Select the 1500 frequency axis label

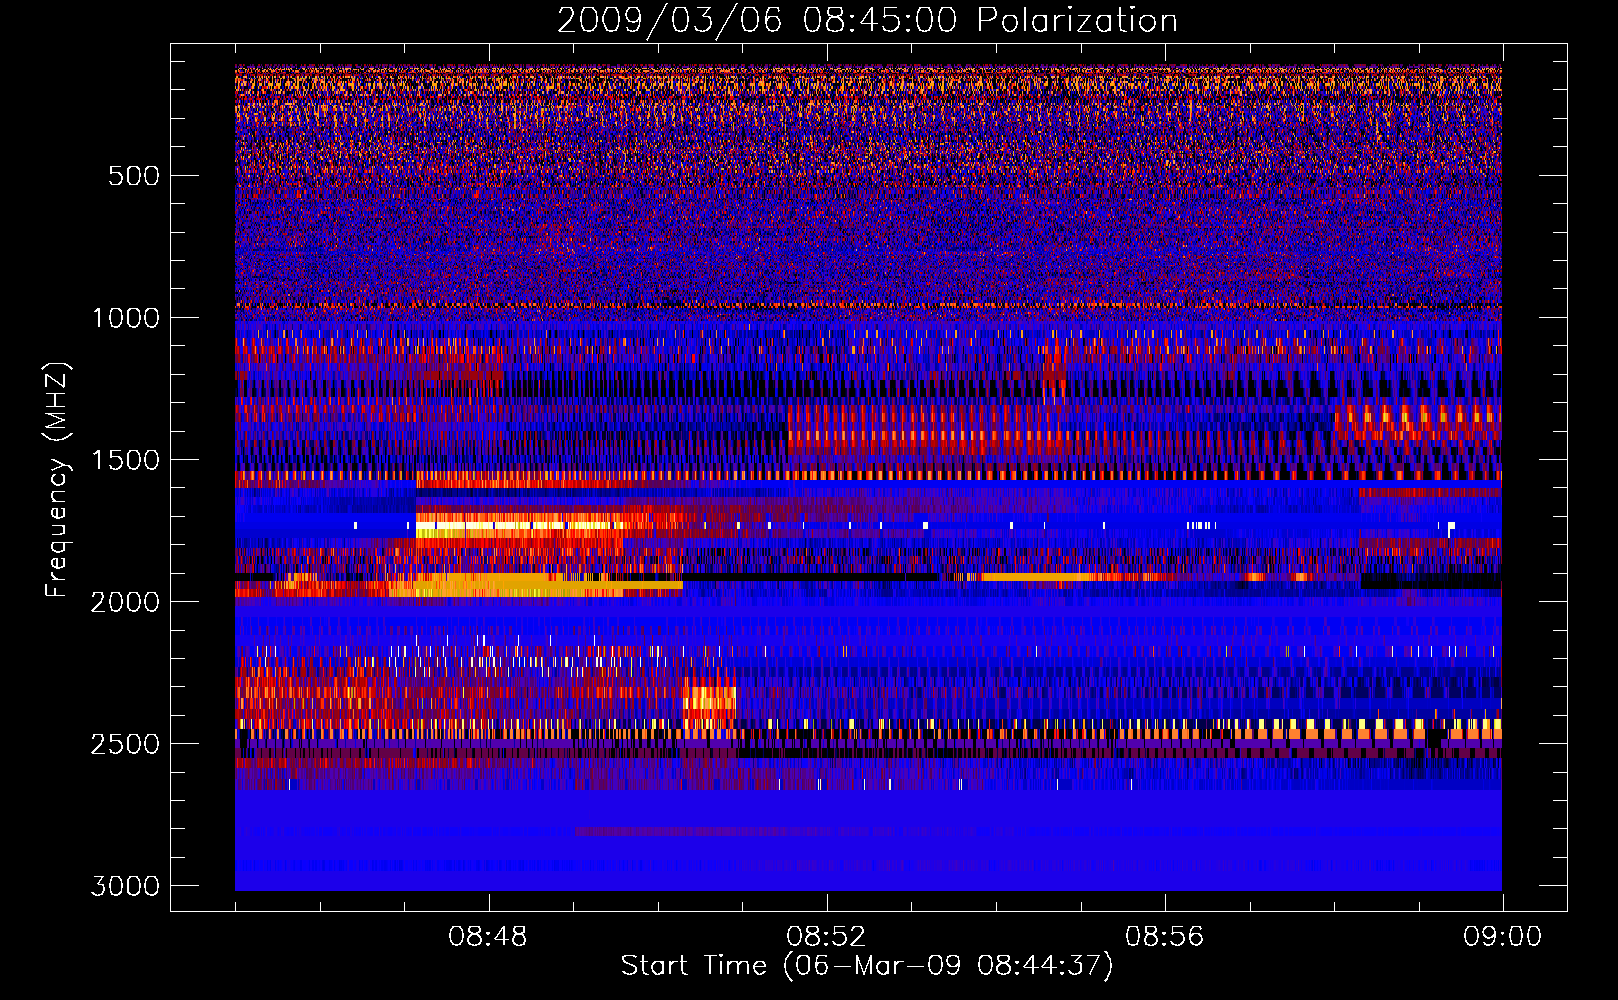pyautogui.click(x=126, y=460)
